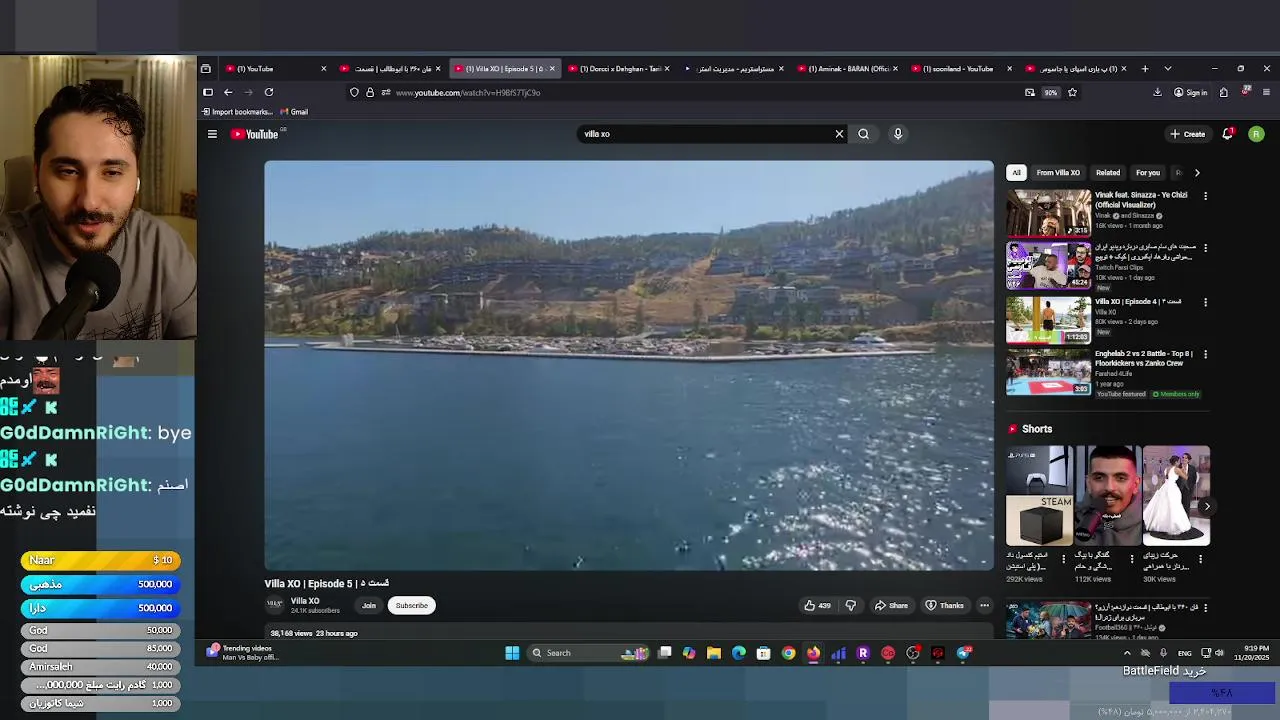Go back with the browser back arrow

pyautogui.click(x=228, y=92)
